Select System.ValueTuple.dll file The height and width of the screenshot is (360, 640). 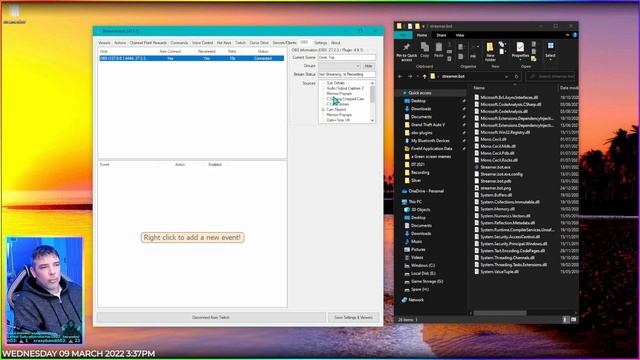(x=499, y=272)
